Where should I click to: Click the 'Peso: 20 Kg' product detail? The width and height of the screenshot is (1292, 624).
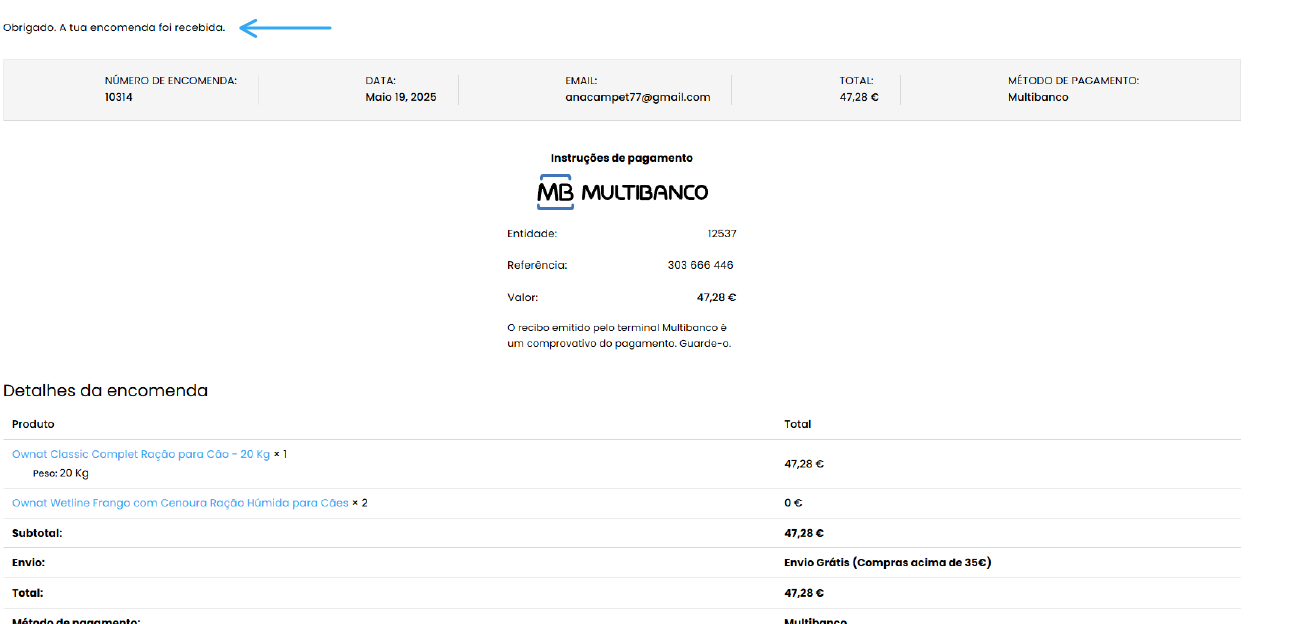(x=60, y=474)
